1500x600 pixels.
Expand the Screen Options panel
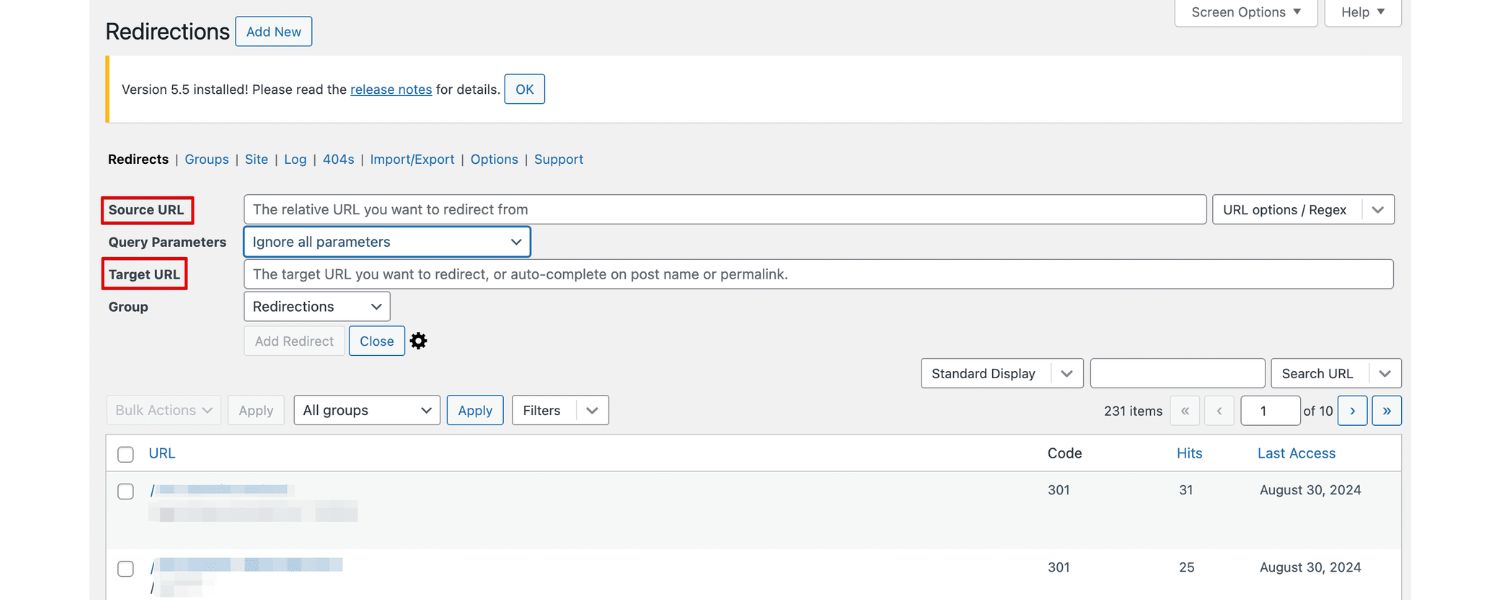[1245, 12]
